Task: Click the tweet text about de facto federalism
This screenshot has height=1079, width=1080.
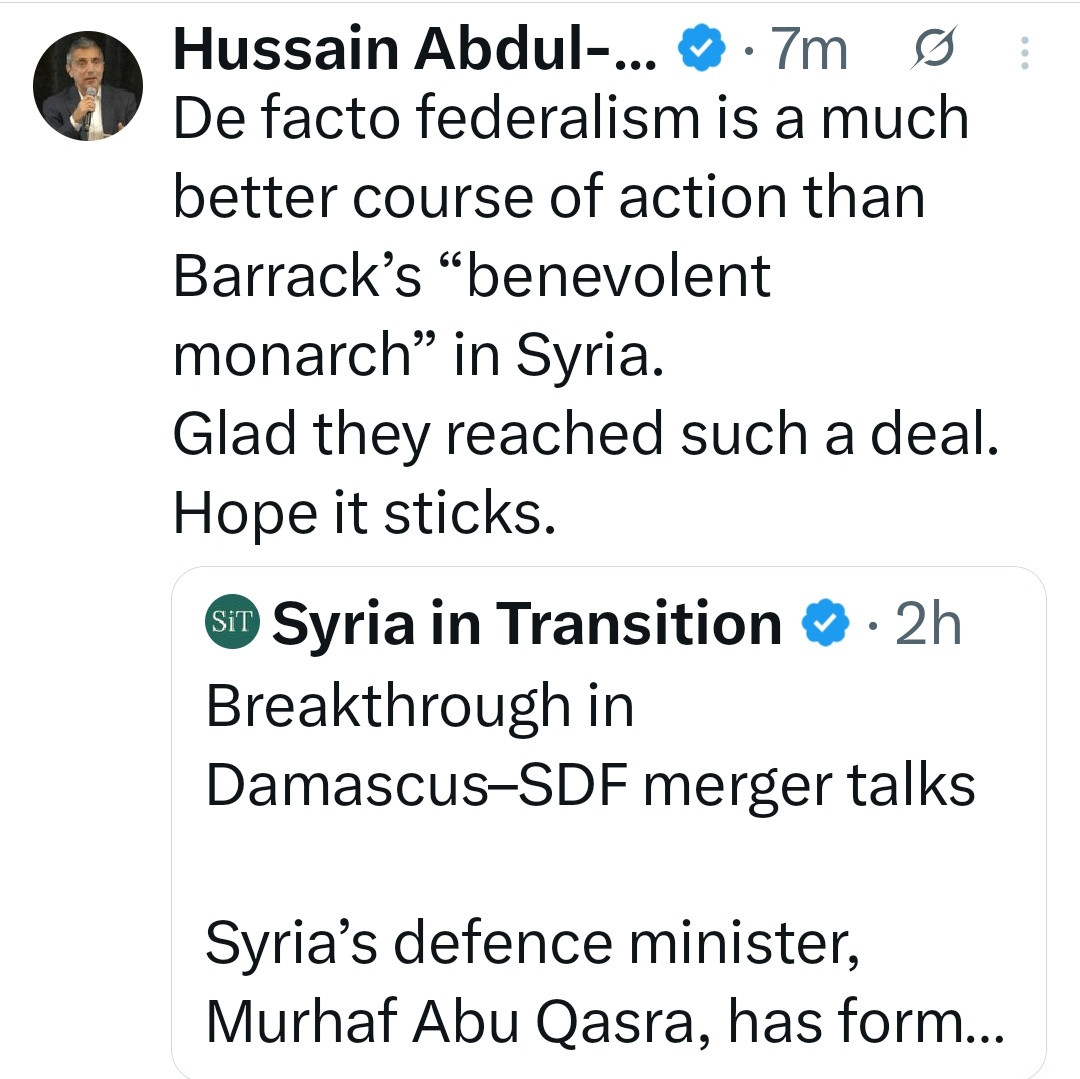Action: tap(585, 315)
